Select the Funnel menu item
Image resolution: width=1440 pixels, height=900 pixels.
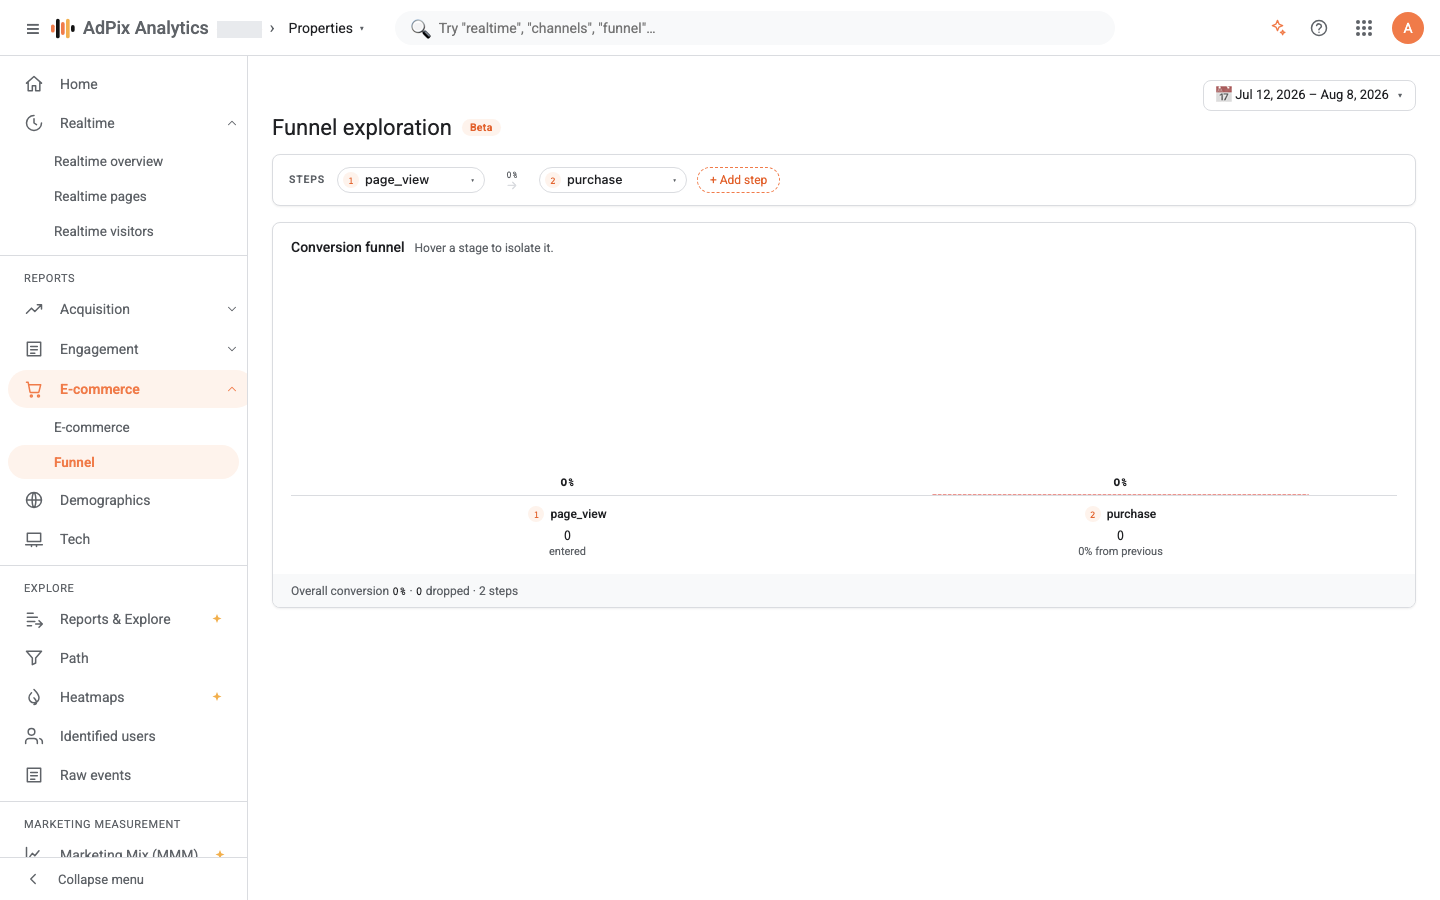point(124,462)
